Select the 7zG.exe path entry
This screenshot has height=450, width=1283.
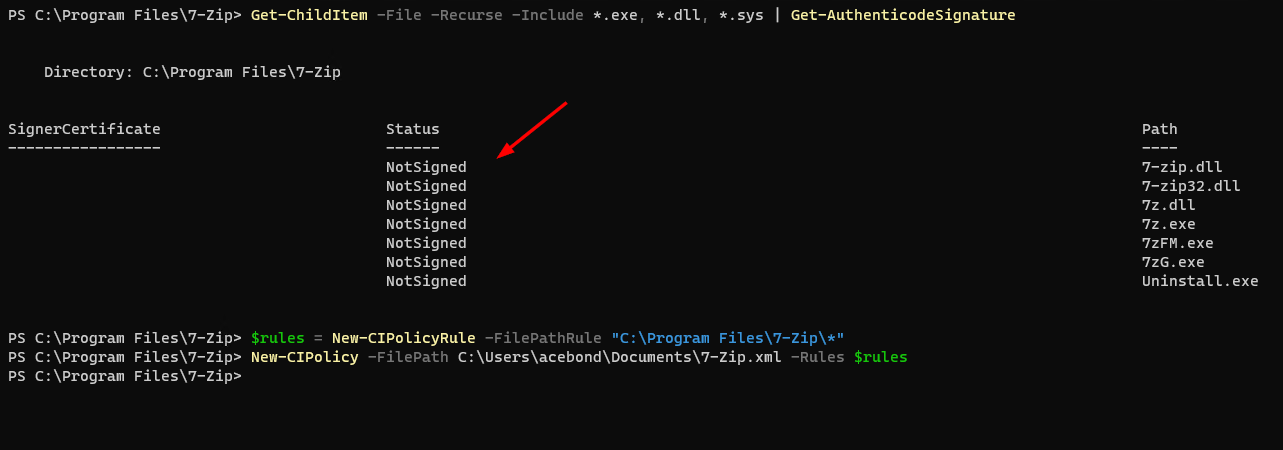[1173, 262]
